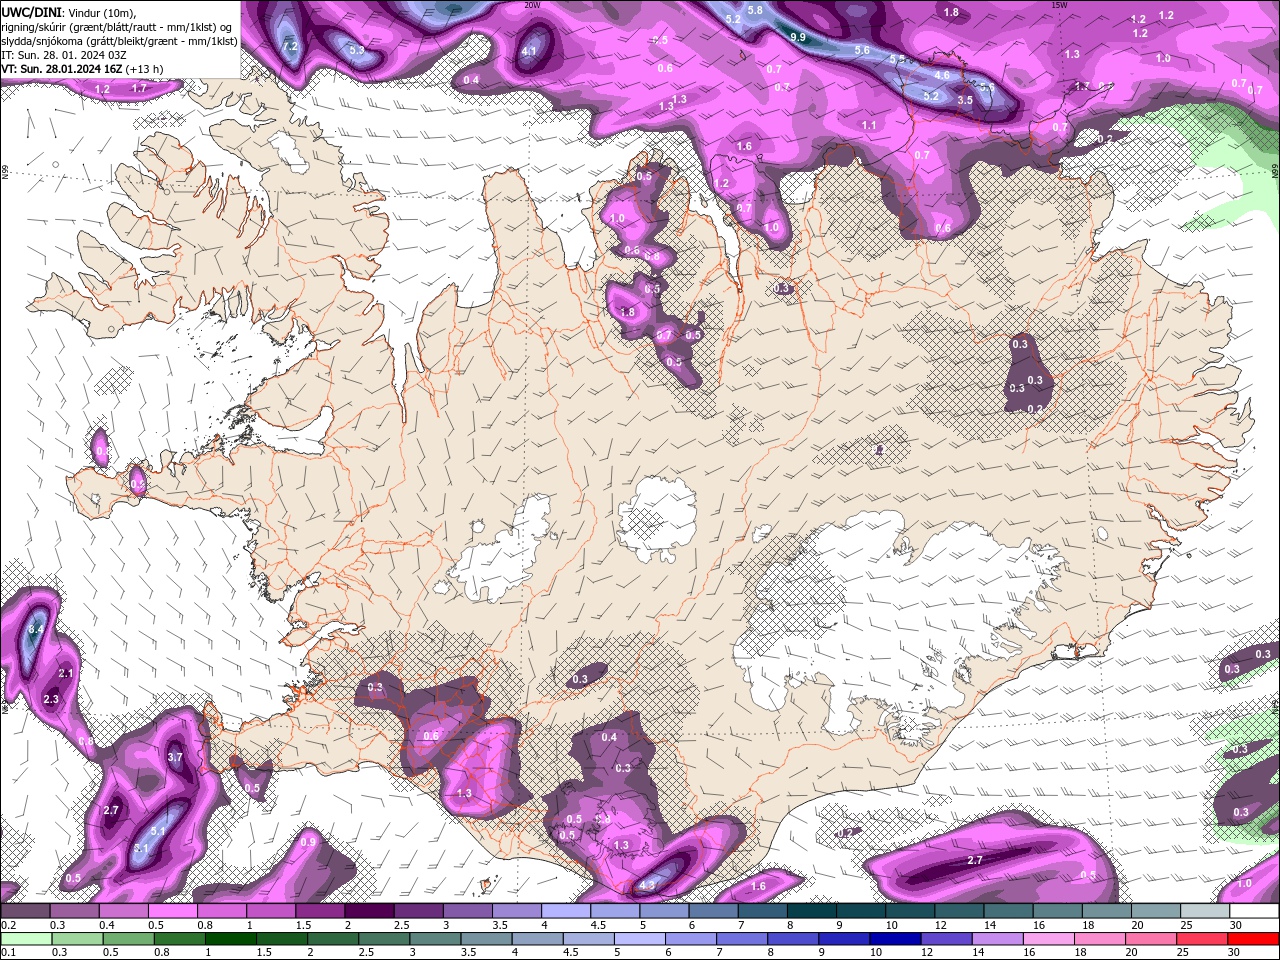The width and height of the screenshot is (1280, 960).
Task: Click the top legend swatch between 4 and 4.5
Action: click(566, 911)
